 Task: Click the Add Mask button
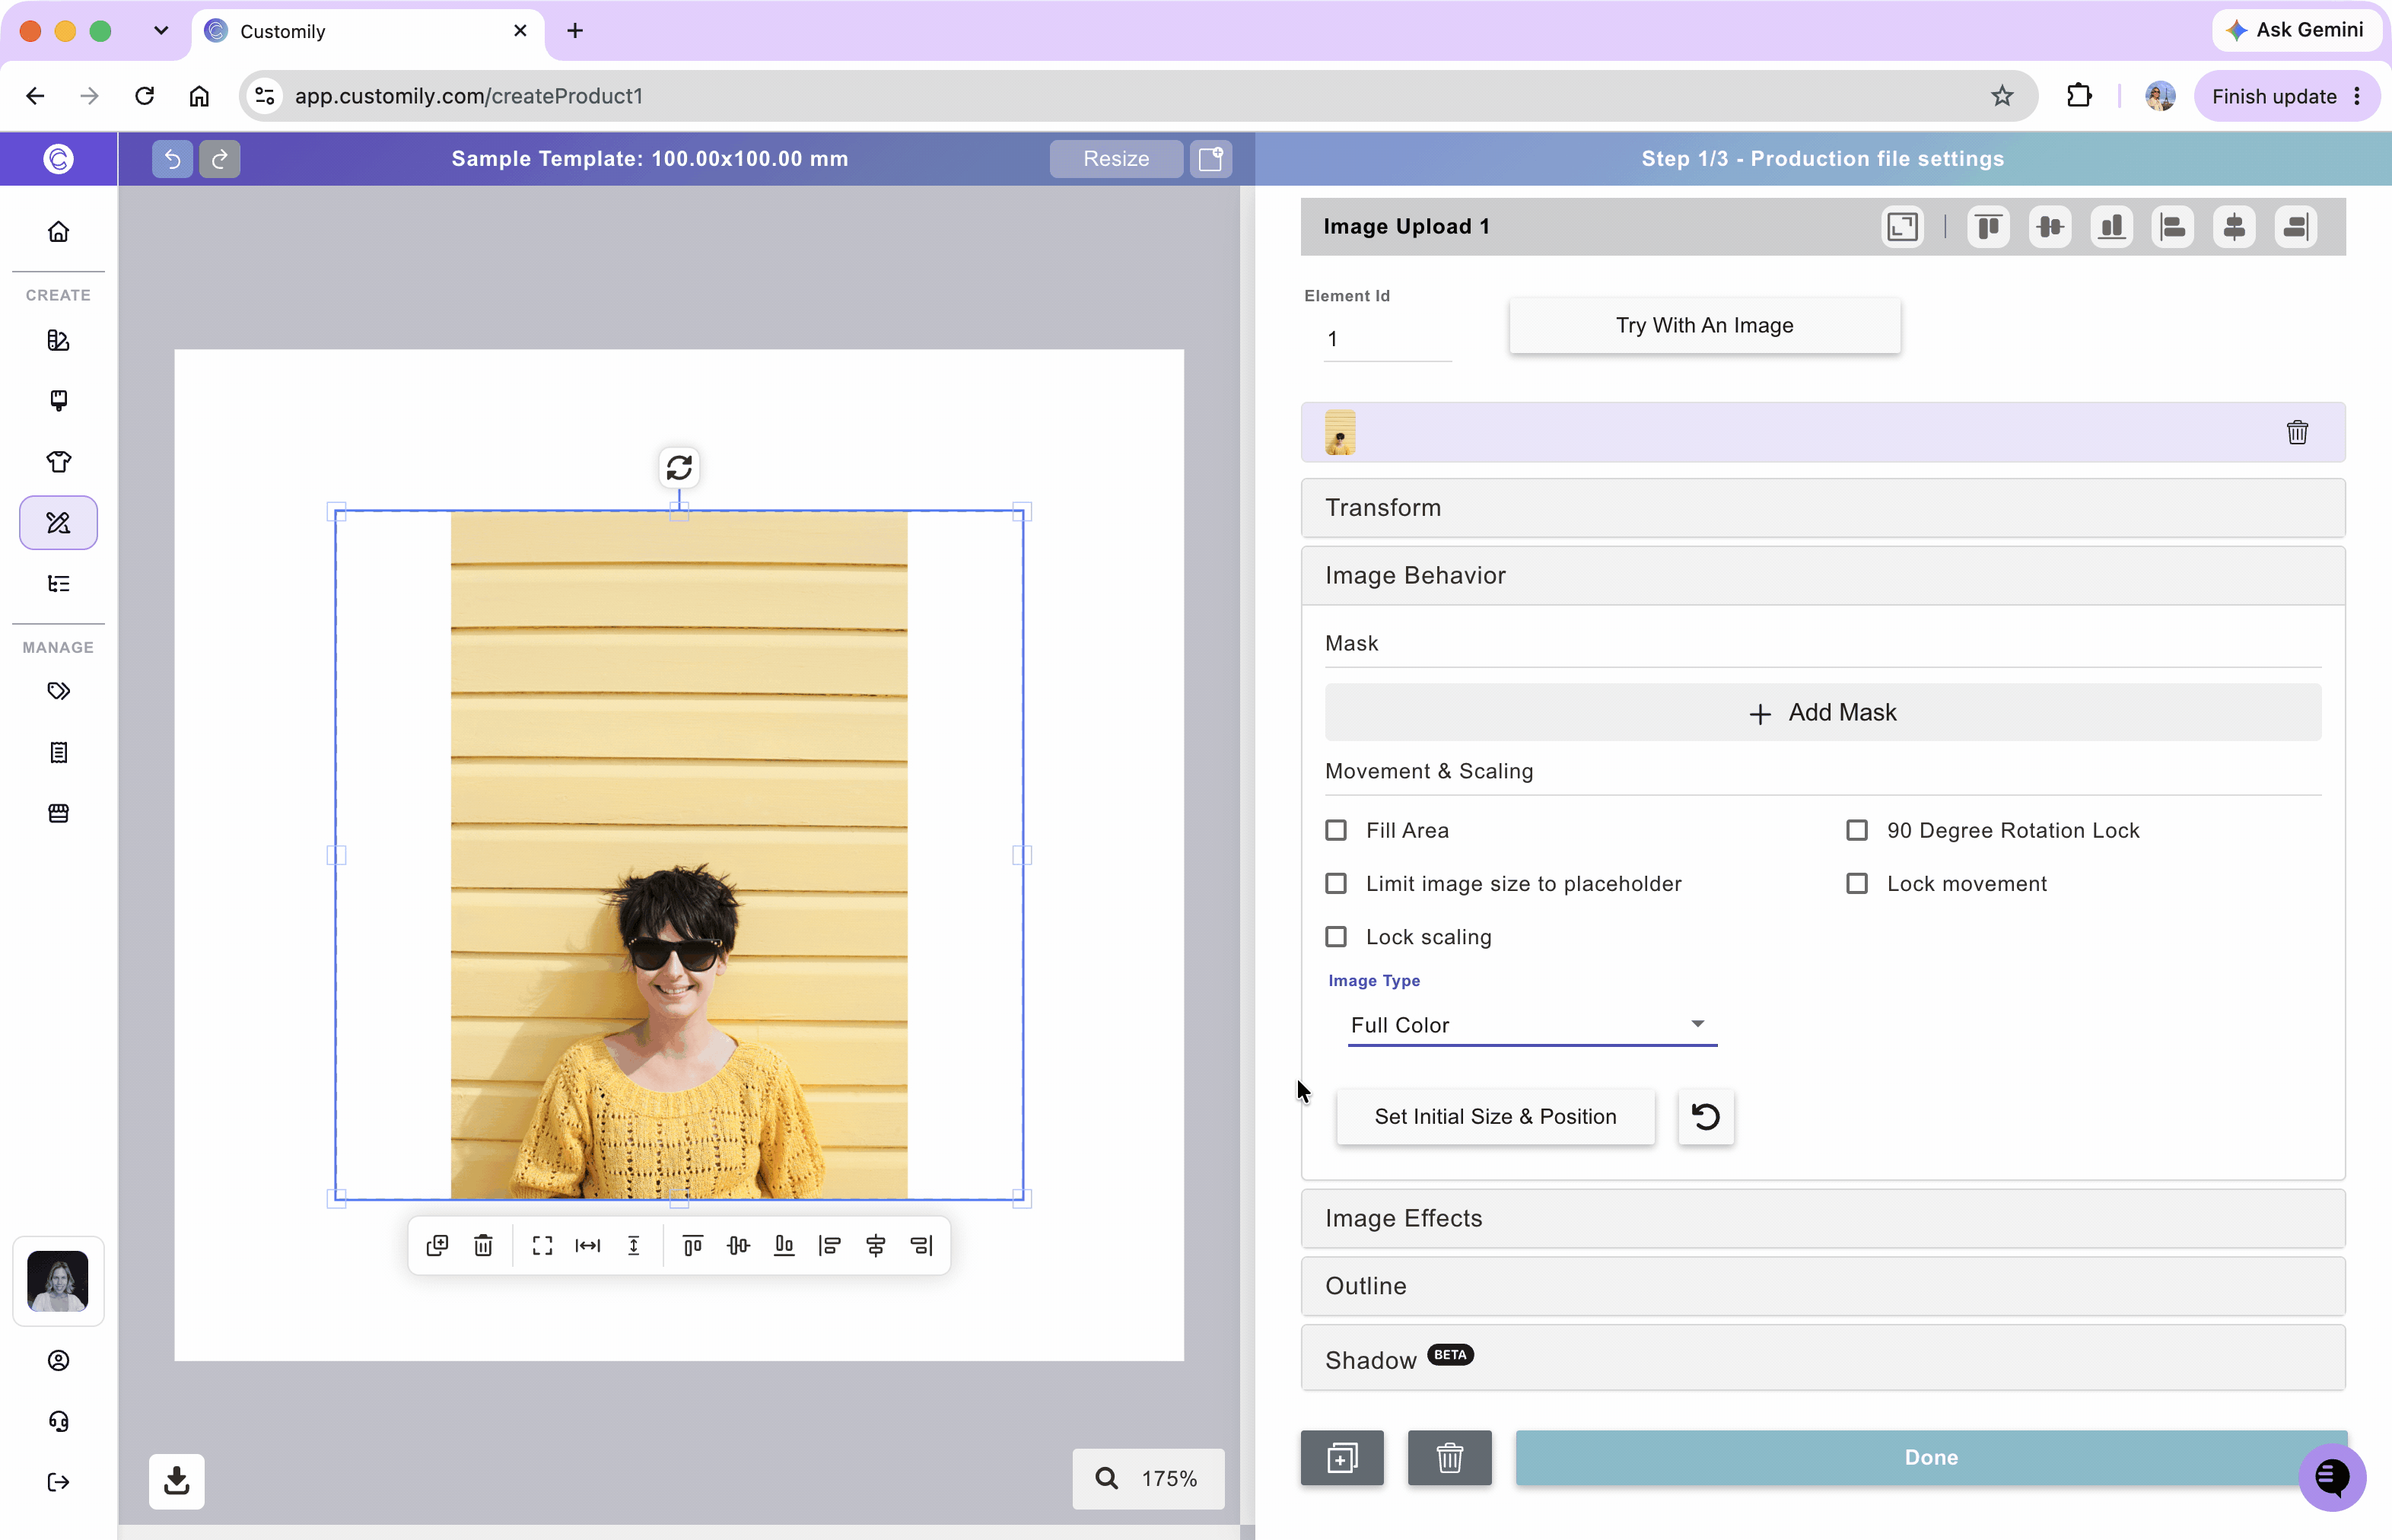pyautogui.click(x=1823, y=712)
